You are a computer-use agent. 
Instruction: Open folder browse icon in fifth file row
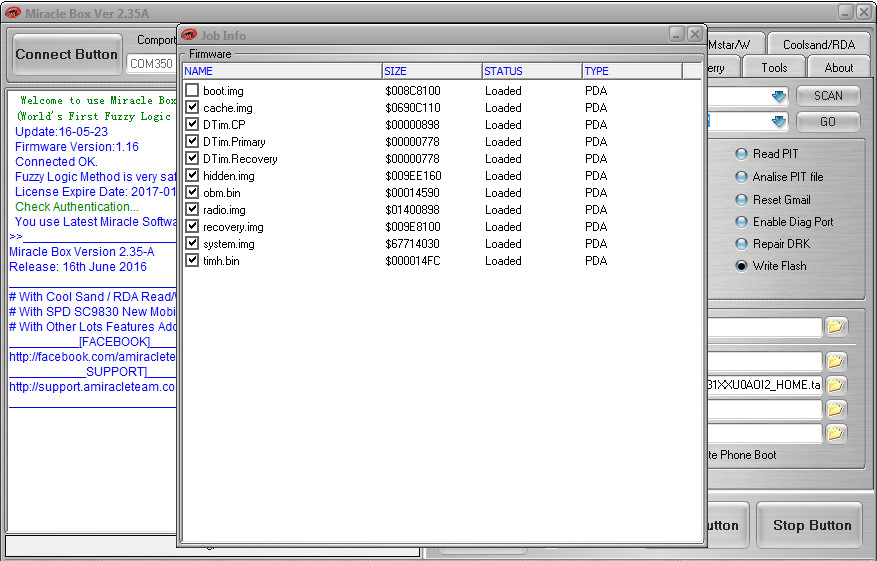click(x=836, y=433)
